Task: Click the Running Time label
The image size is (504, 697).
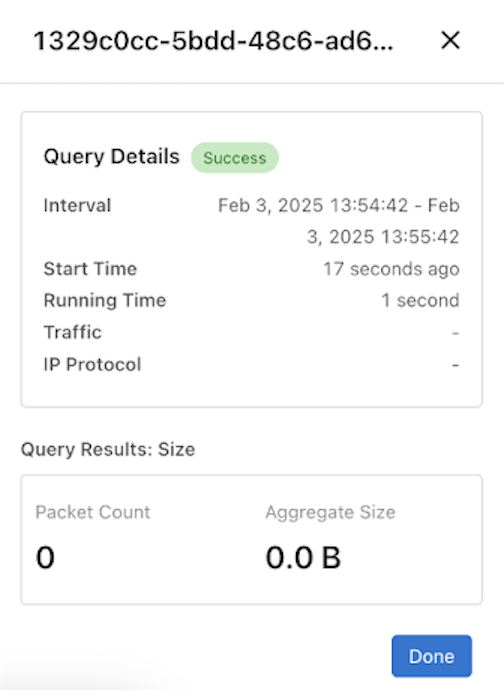Action: pyautogui.click(x=105, y=300)
